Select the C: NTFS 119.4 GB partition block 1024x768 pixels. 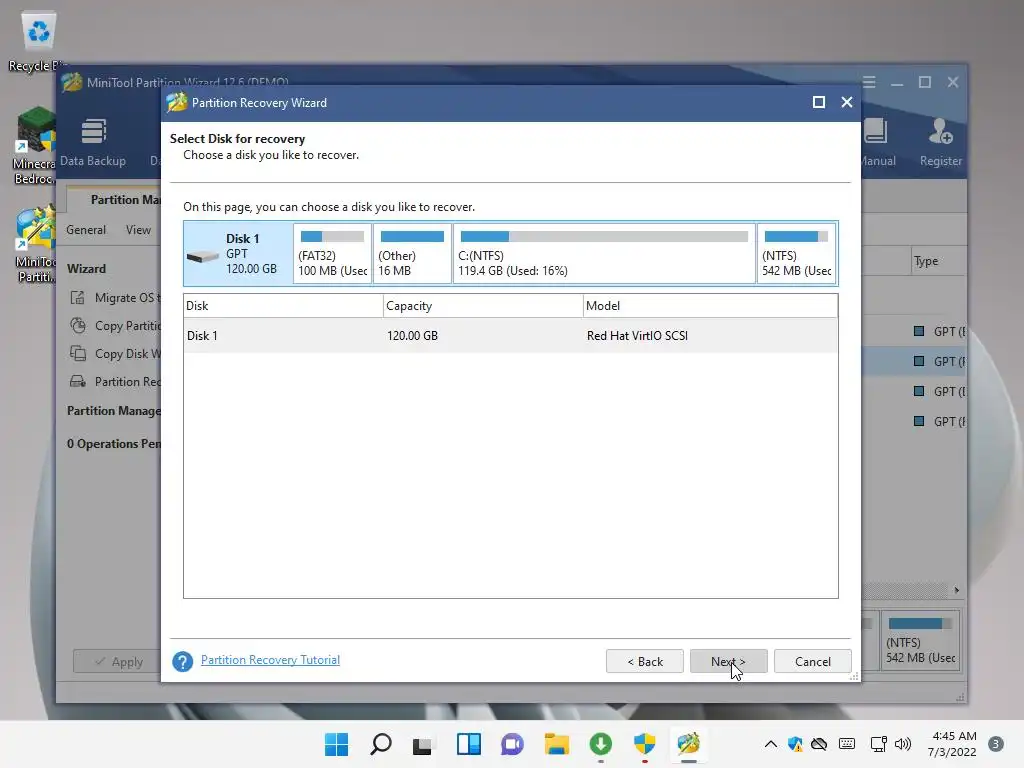[x=604, y=253]
